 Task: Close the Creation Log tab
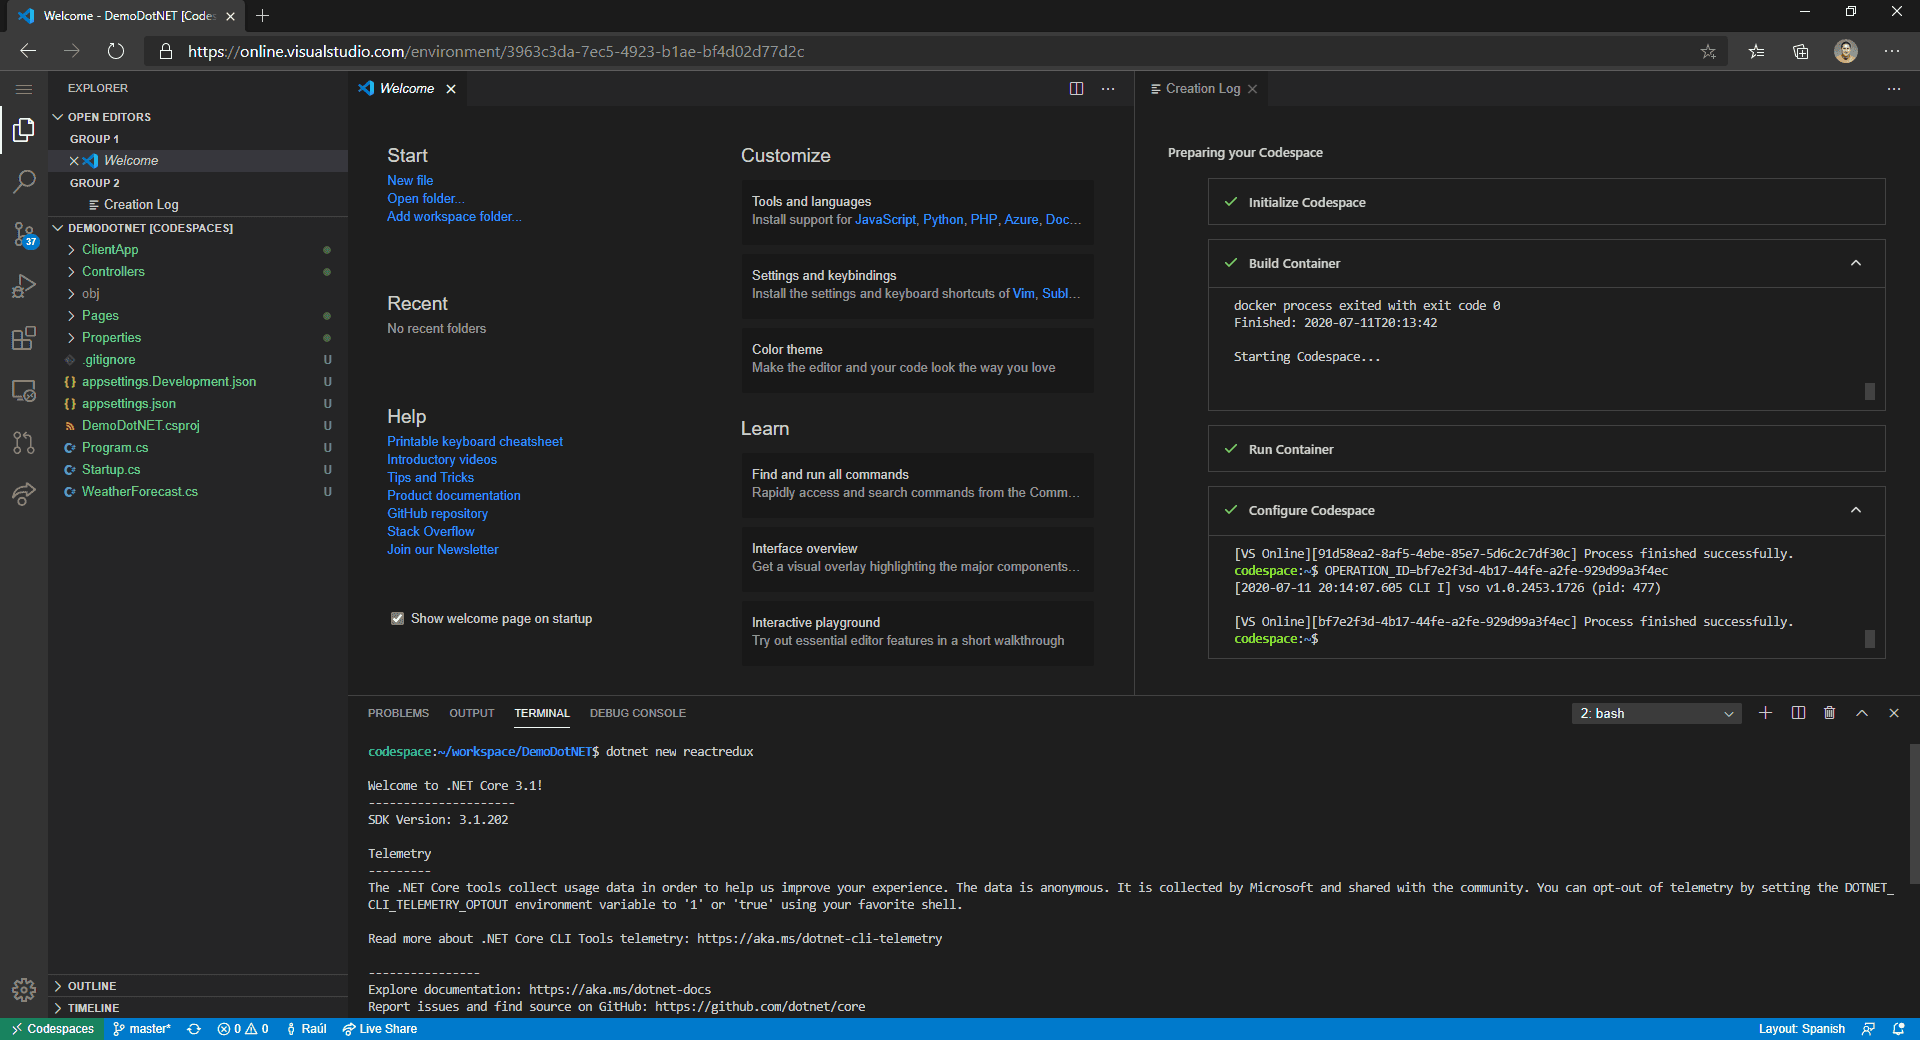point(1252,89)
